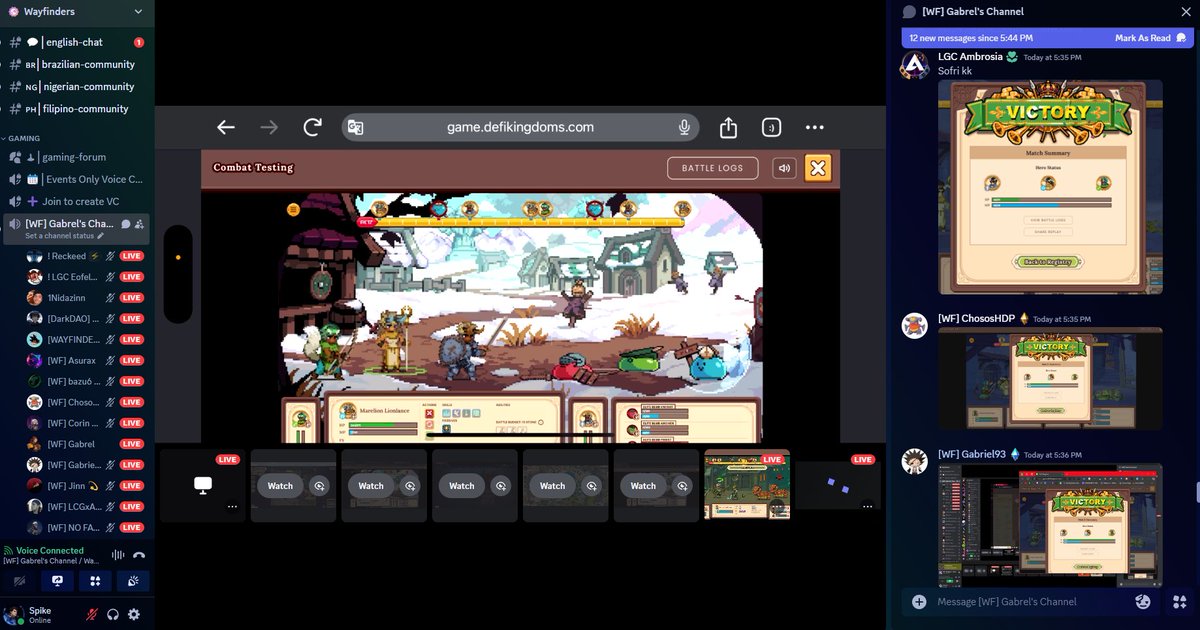Select user 1Nidazinn in voice list
The height and width of the screenshot is (630, 1200).
85,297
